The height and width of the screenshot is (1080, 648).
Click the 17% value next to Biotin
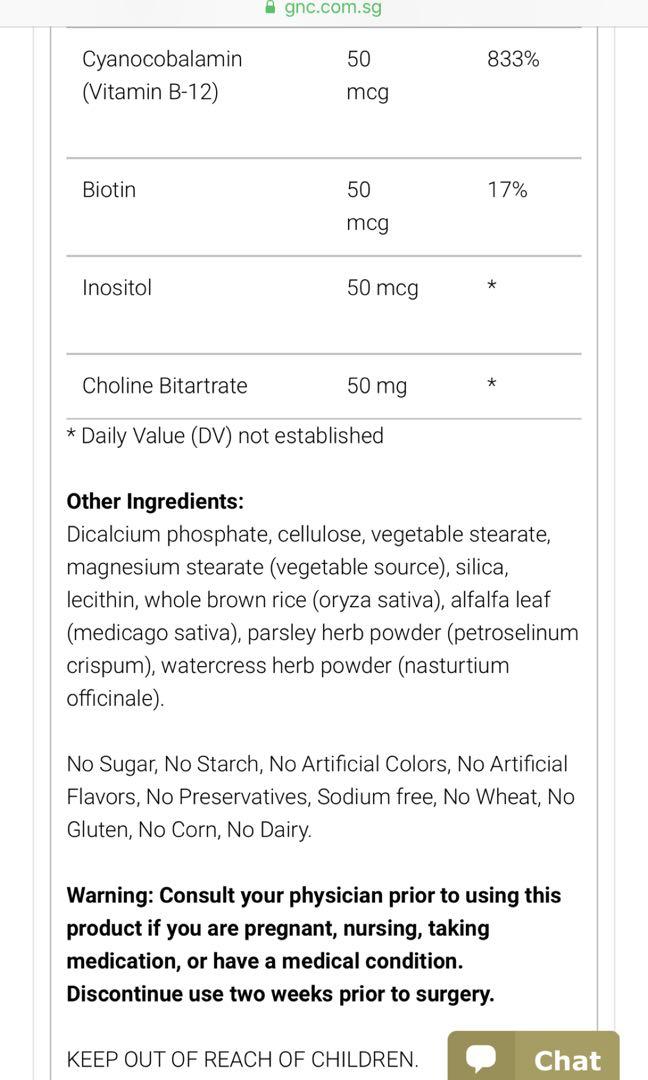(x=510, y=188)
